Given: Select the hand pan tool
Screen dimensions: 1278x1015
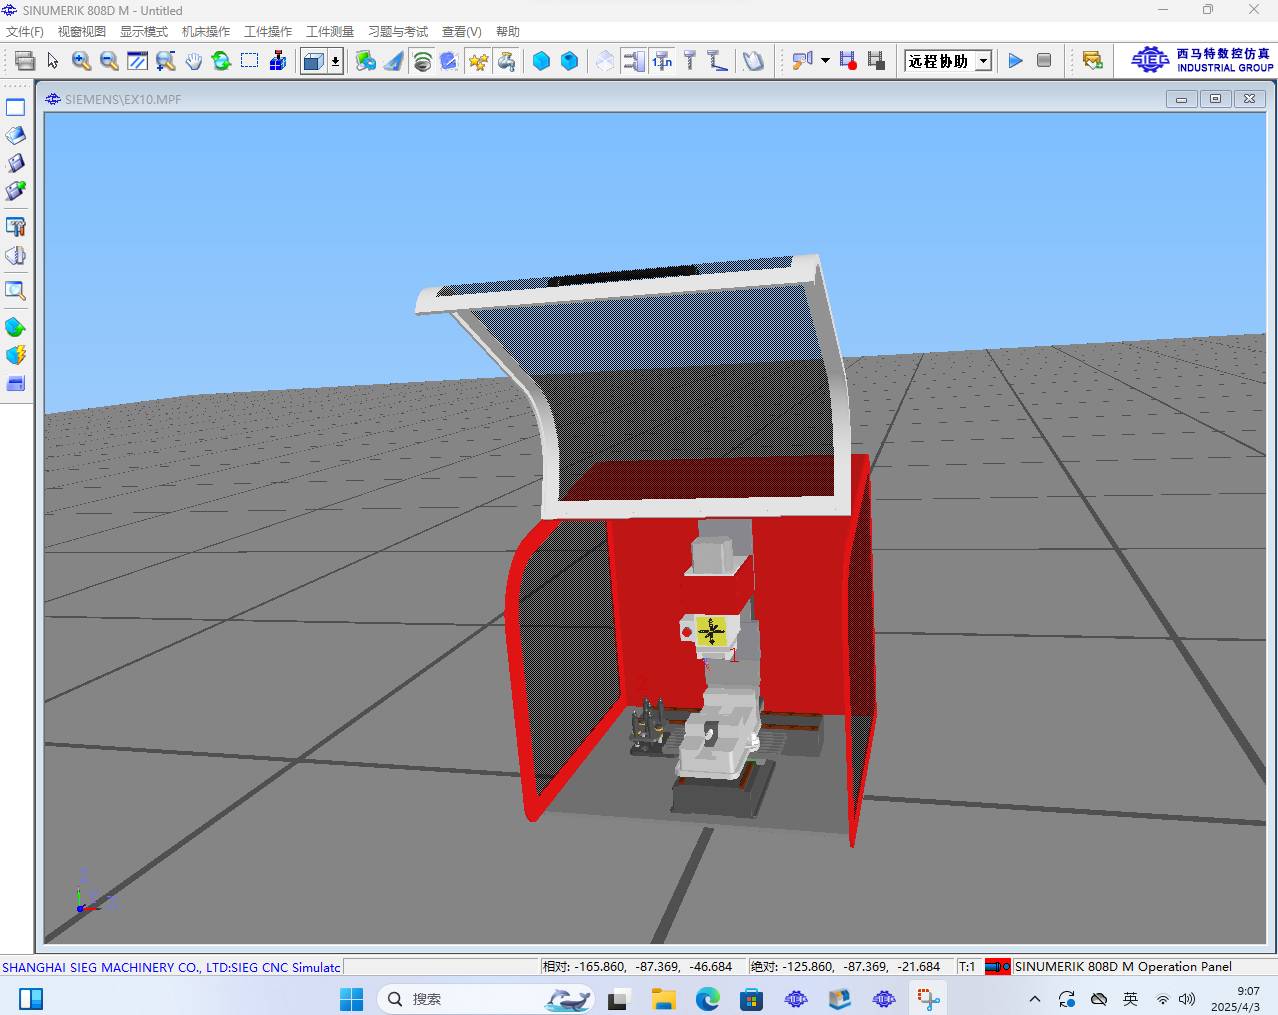Looking at the screenshot, I should [x=193, y=61].
